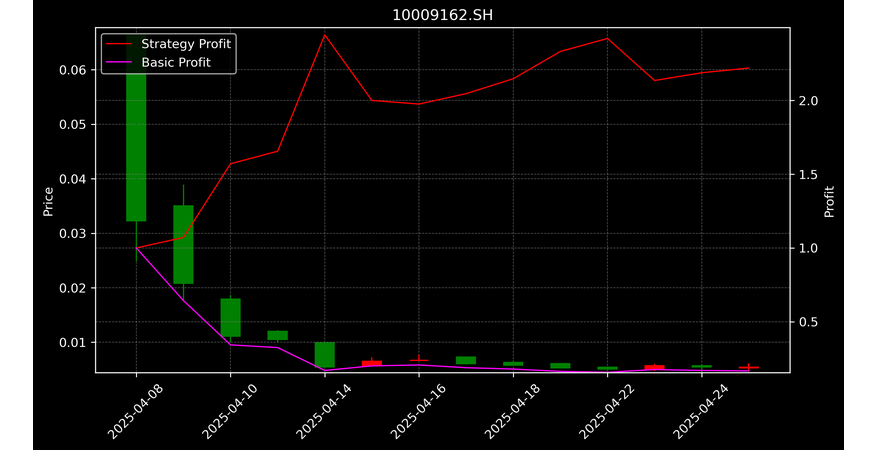Click the 2.0 profit tick label
878x450 pixels.
click(x=809, y=101)
